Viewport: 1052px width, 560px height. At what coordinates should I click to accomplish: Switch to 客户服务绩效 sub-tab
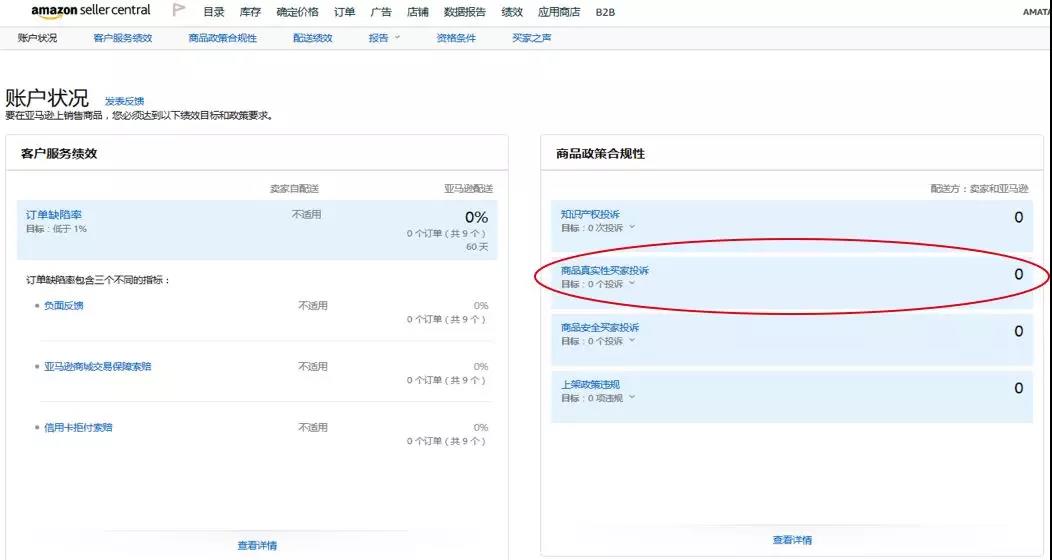[123, 38]
